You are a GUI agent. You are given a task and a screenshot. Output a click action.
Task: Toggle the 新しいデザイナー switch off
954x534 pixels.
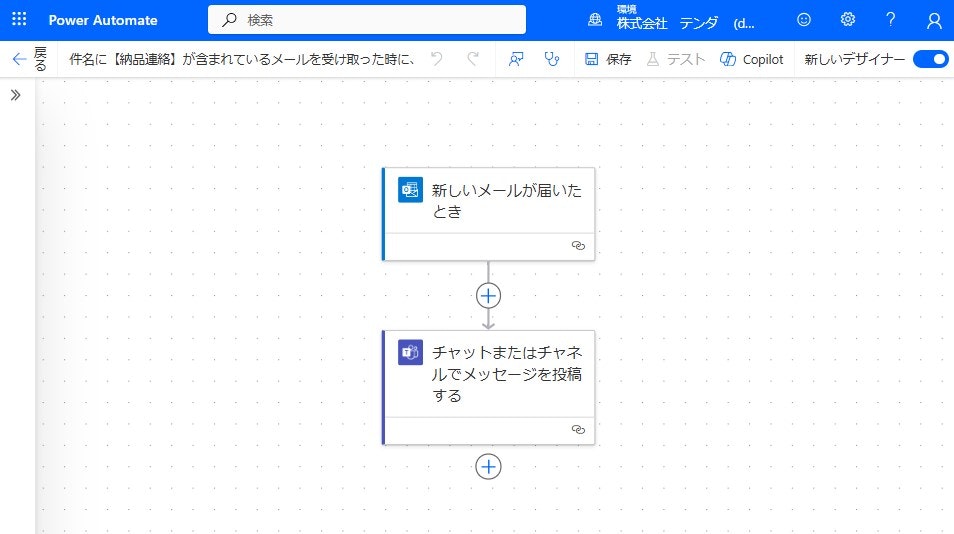click(930, 59)
